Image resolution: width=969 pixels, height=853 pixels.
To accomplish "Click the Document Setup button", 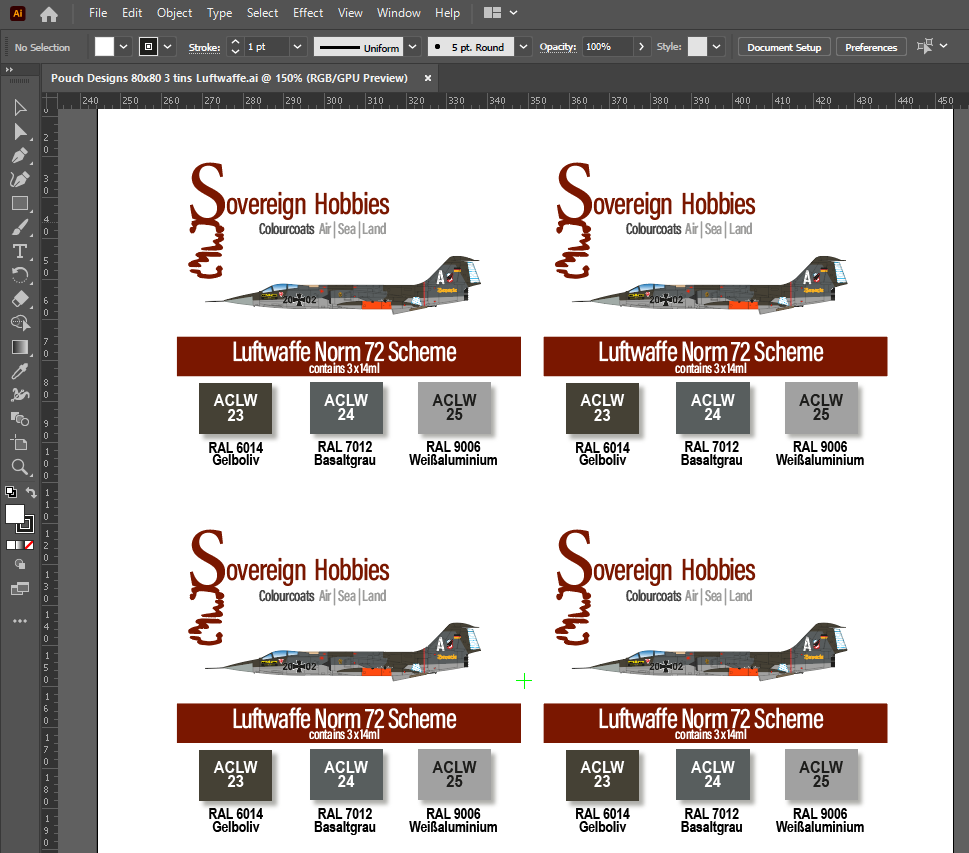I will tap(784, 47).
